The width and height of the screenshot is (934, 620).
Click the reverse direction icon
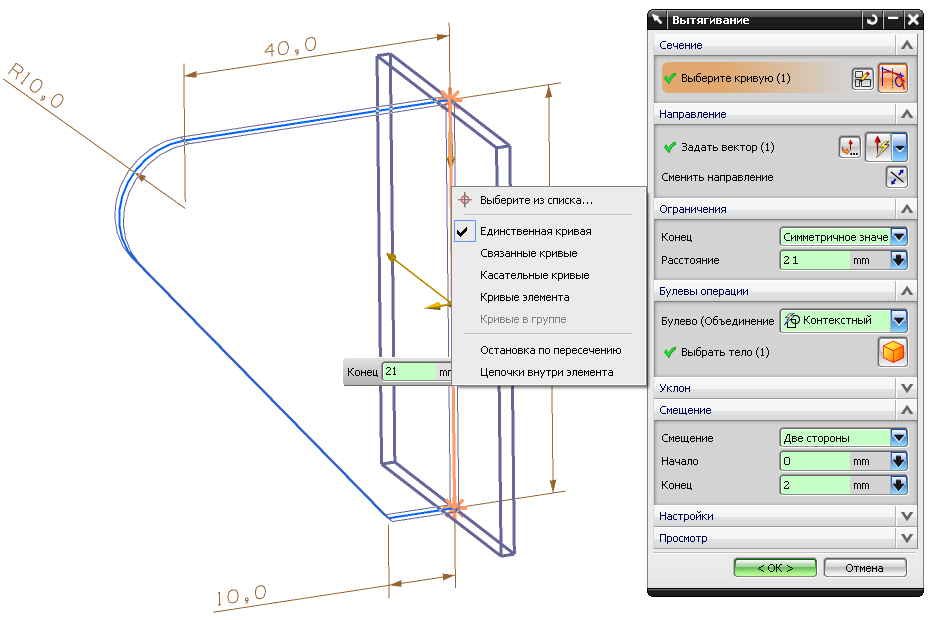(x=896, y=177)
